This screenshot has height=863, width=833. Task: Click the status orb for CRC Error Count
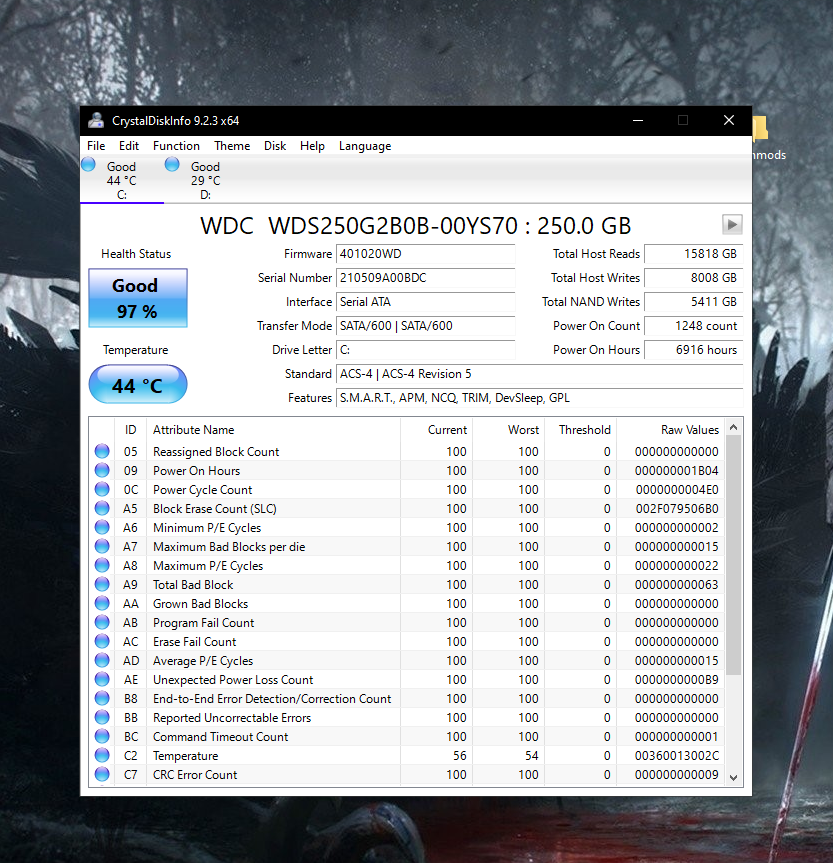pos(102,774)
